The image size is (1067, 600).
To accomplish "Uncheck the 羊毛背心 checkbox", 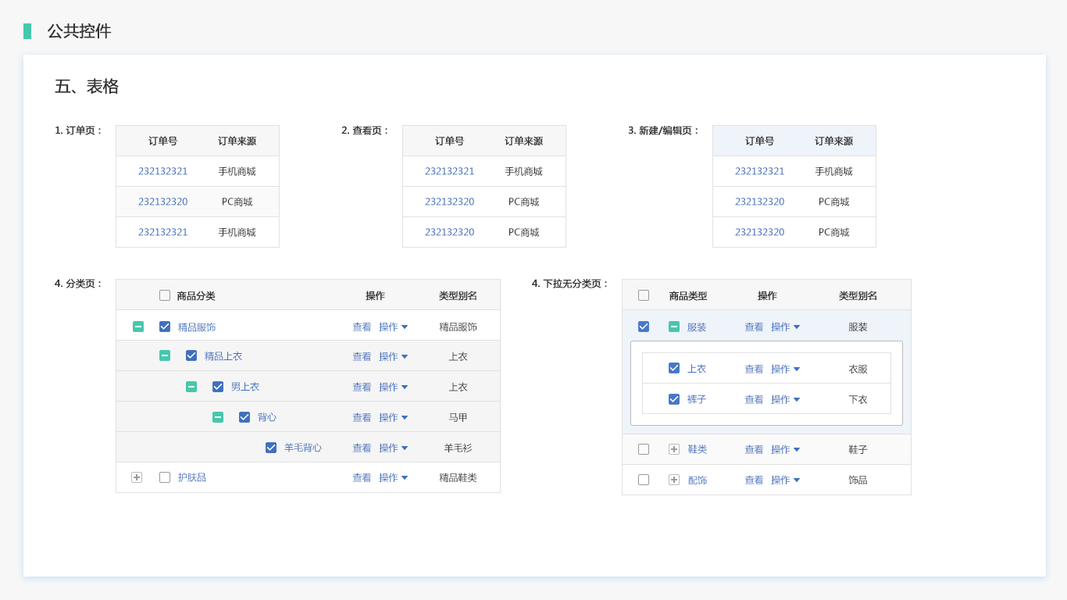I will click(x=271, y=448).
